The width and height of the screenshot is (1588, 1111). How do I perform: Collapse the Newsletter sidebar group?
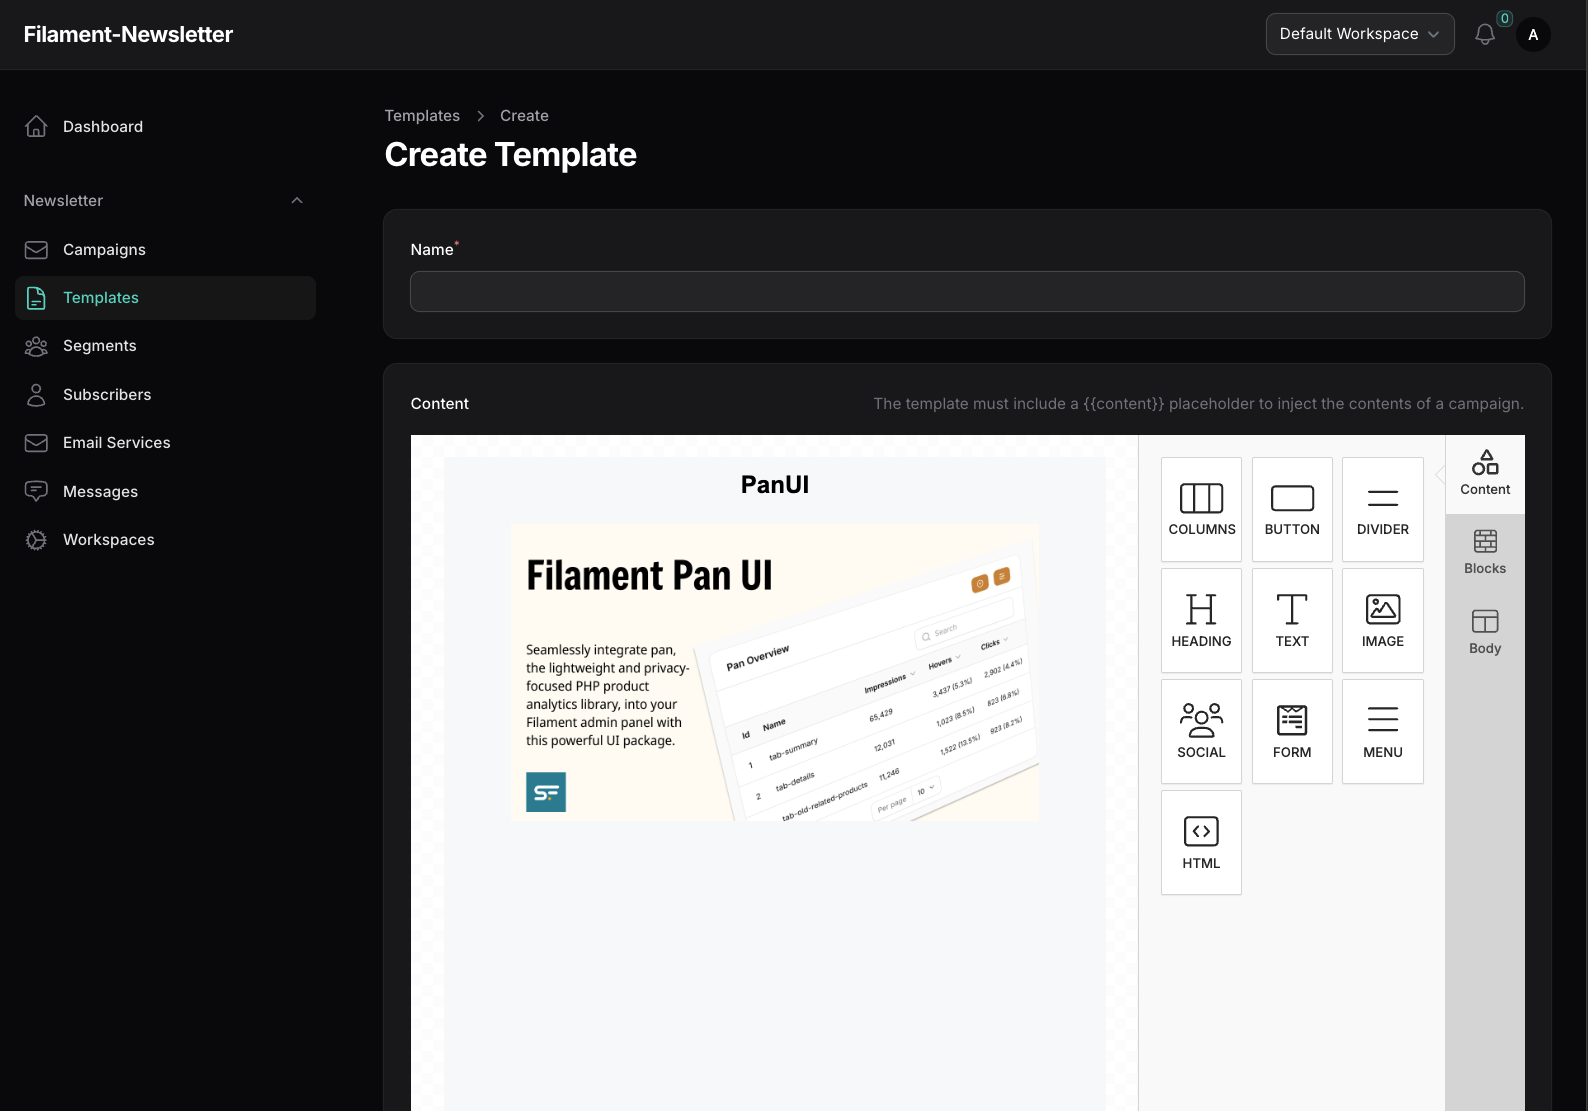click(297, 201)
